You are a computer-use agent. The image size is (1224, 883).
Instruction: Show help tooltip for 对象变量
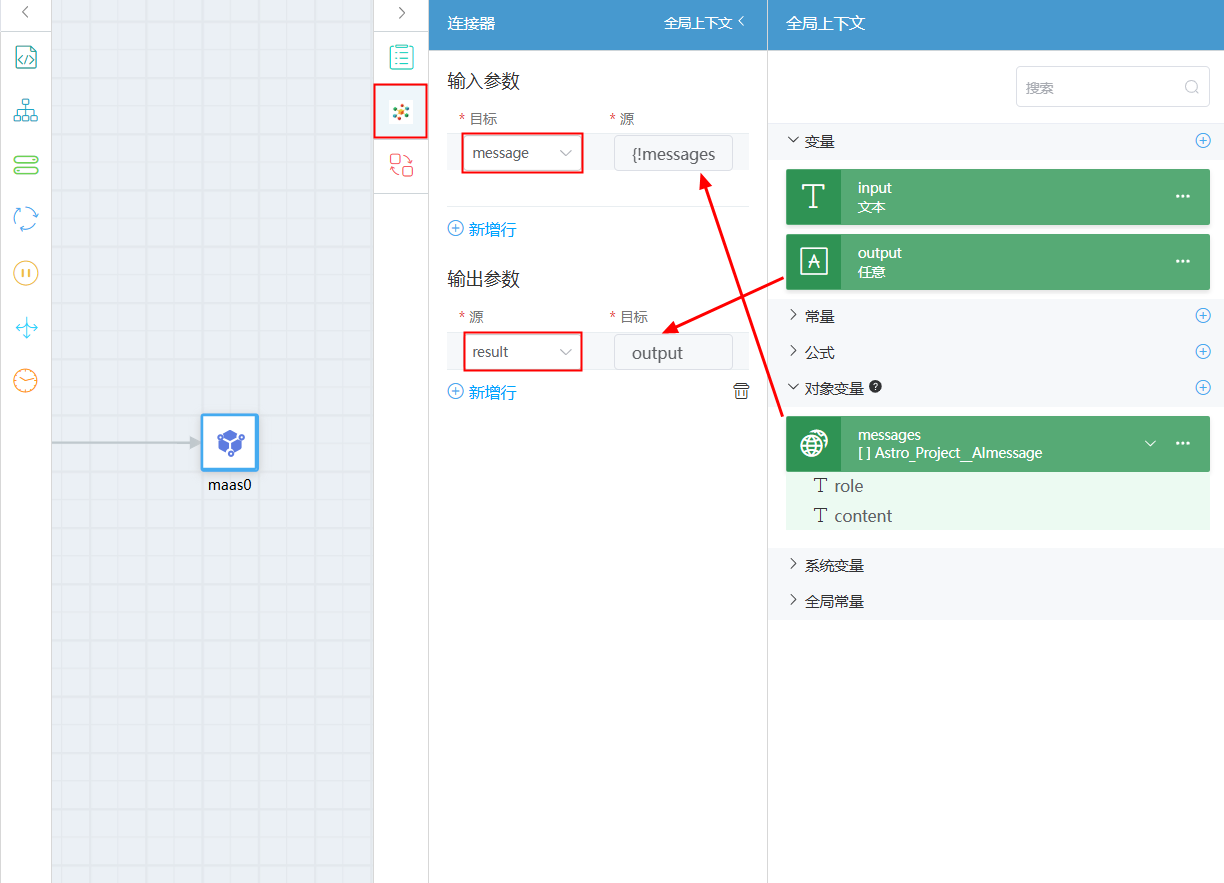pos(875,387)
